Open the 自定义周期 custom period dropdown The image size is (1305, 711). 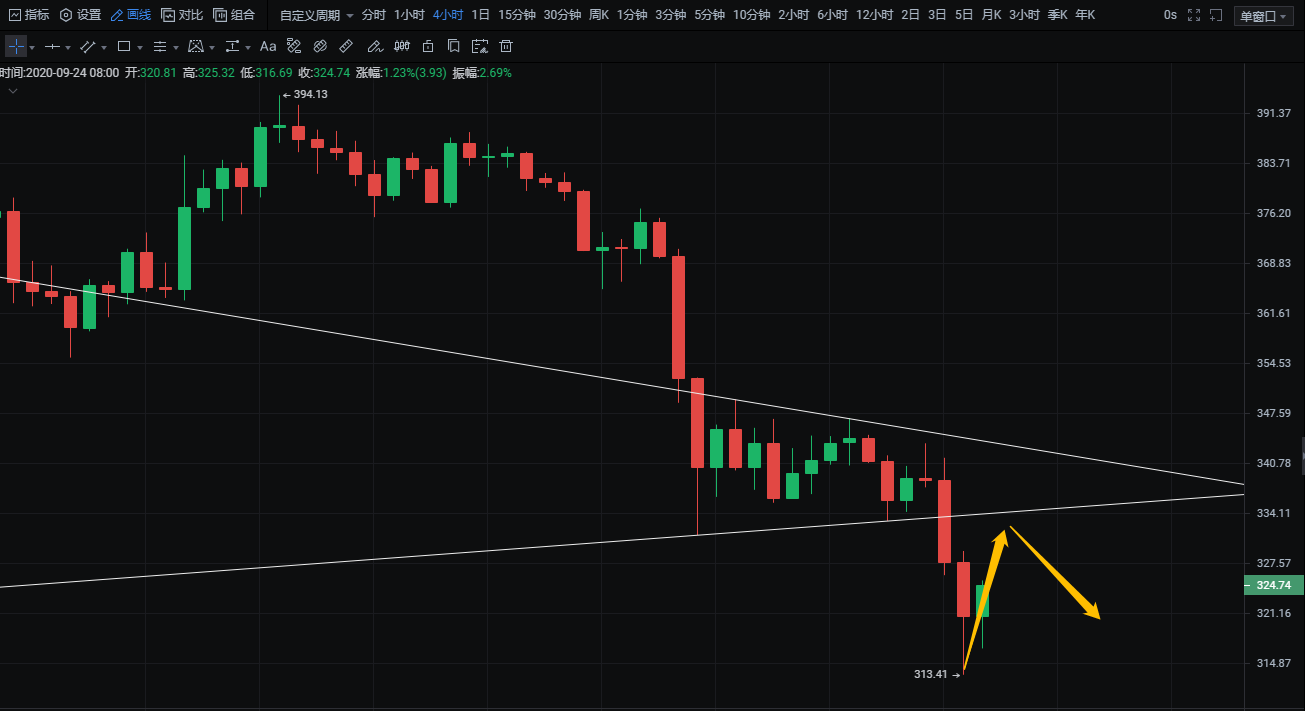pyautogui.click(x=317, y=15)
